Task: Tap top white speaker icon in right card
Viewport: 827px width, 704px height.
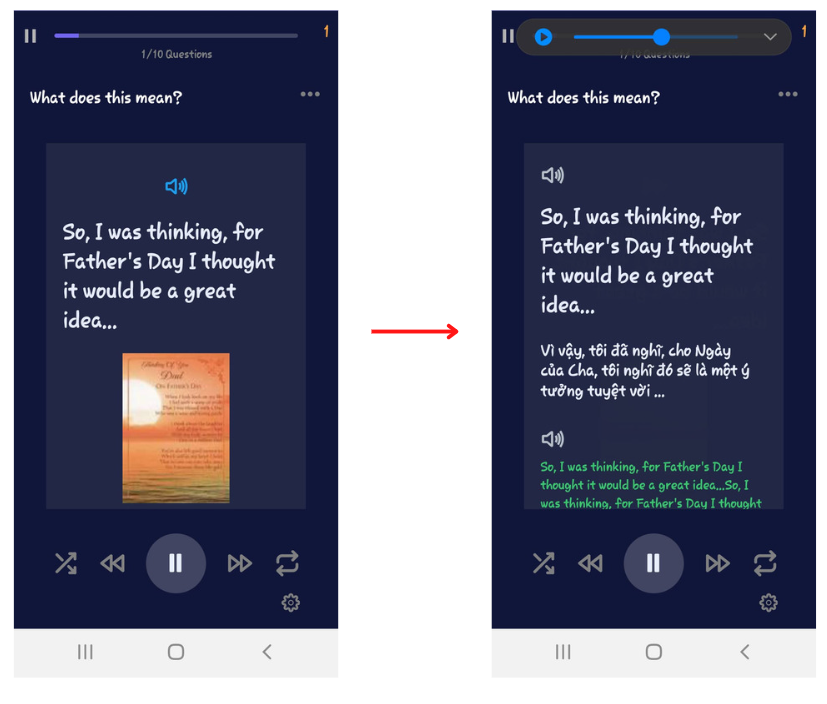Action: click(553, 175)
